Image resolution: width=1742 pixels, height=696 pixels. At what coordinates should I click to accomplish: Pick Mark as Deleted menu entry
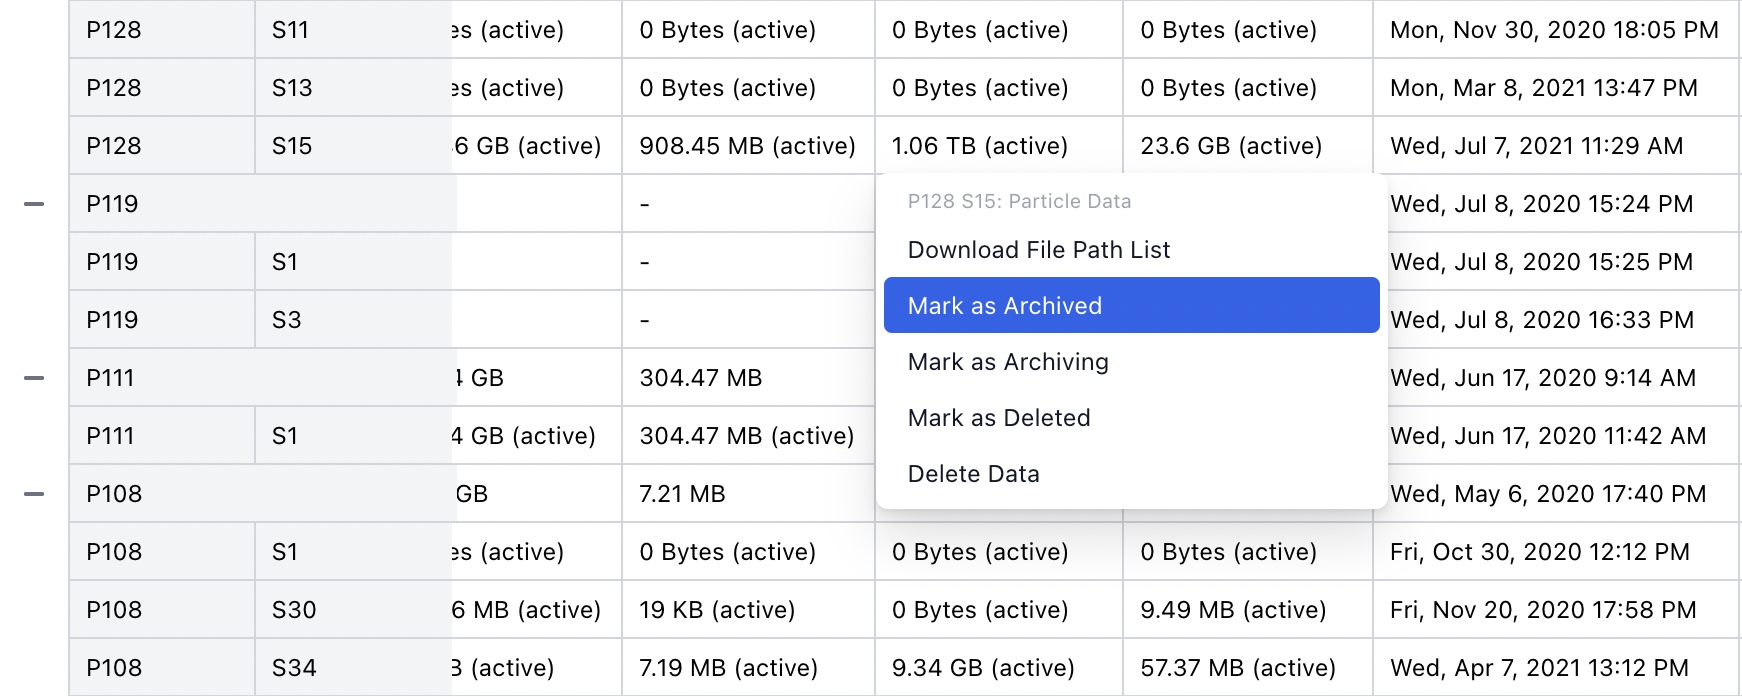(998, 418)
